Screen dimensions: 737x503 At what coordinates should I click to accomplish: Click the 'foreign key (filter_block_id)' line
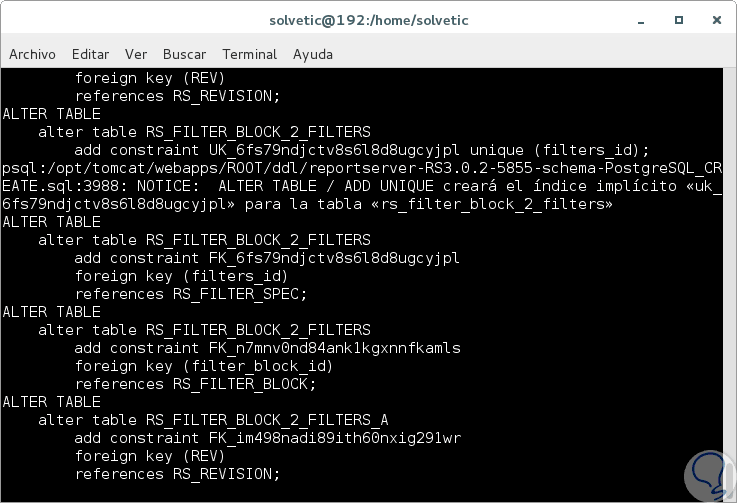click(x=204, y=366)
